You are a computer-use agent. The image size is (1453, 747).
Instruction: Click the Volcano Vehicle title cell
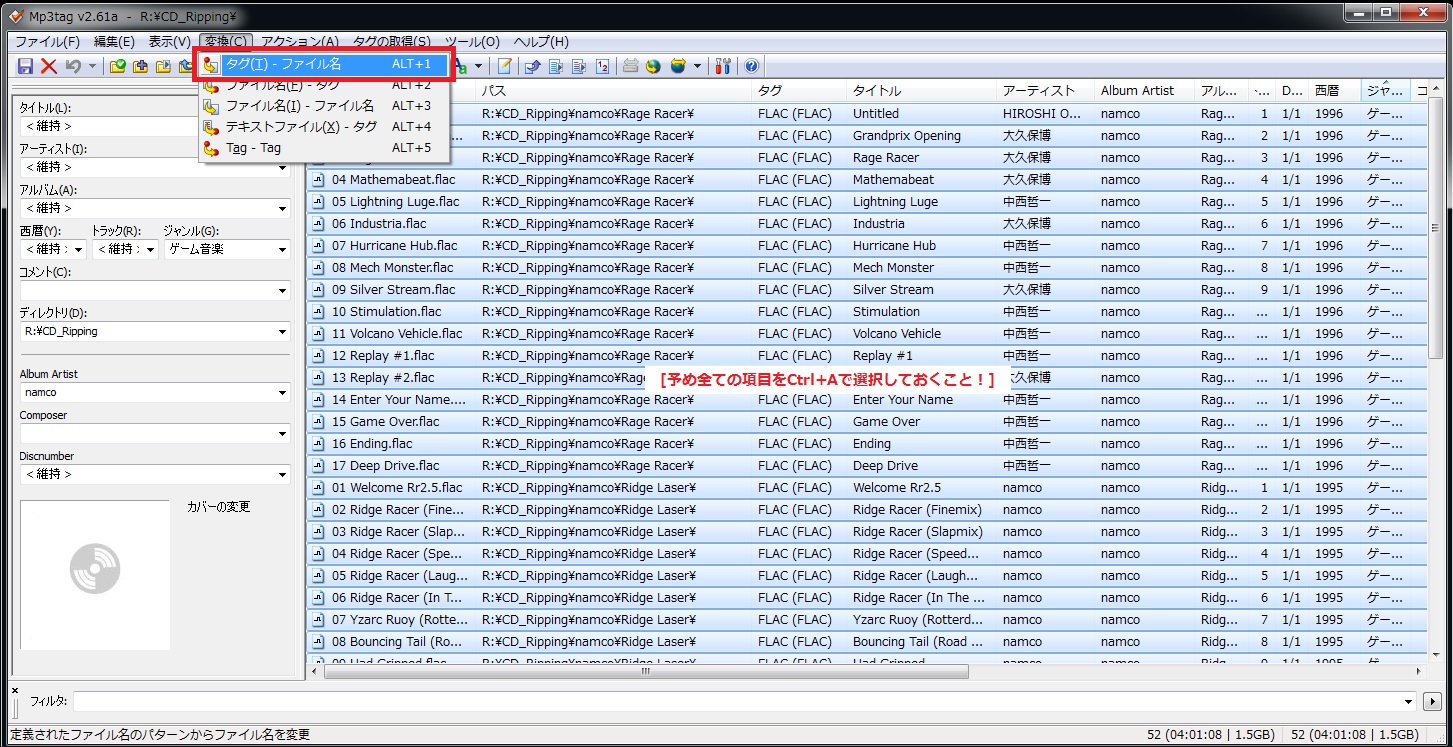point(922,334)
